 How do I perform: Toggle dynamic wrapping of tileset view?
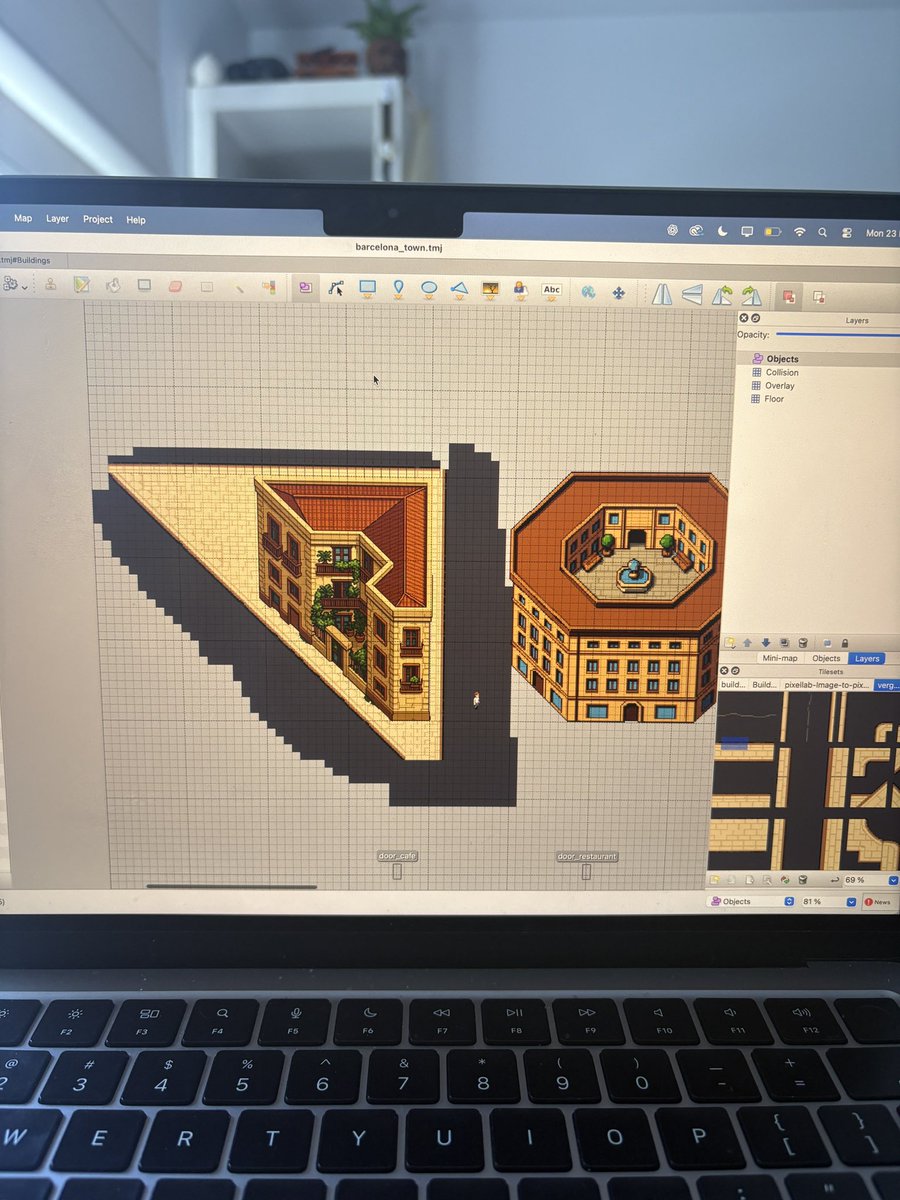[834, 880]
